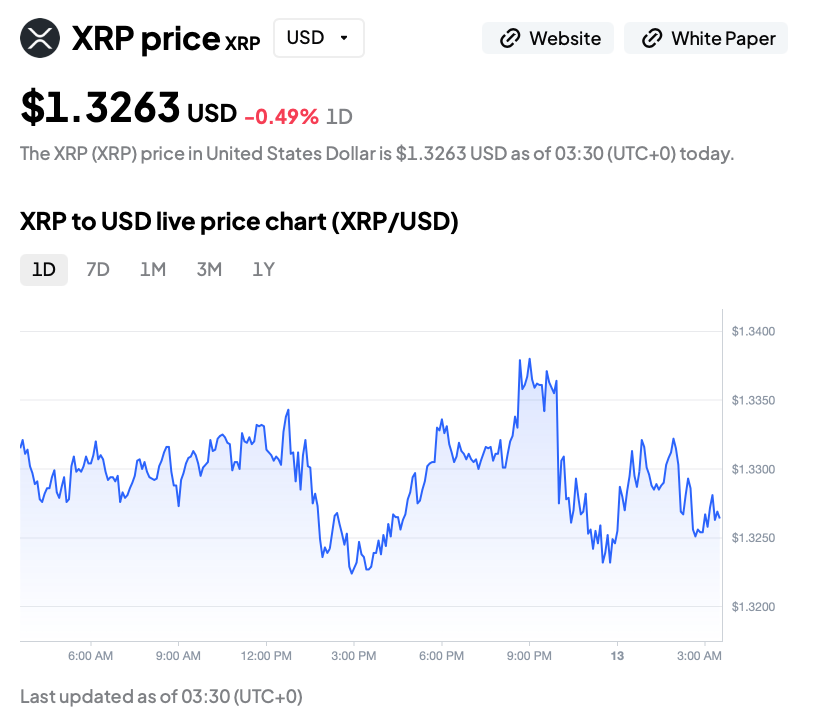Click the XRP logo icon
830x726 pixels.
click(x=40, y=39)
